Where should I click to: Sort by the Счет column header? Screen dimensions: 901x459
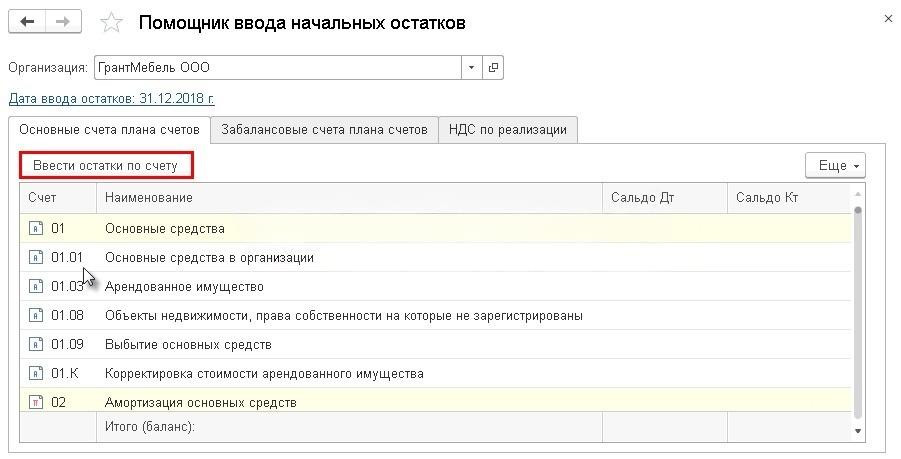click(x=58, y=198)
